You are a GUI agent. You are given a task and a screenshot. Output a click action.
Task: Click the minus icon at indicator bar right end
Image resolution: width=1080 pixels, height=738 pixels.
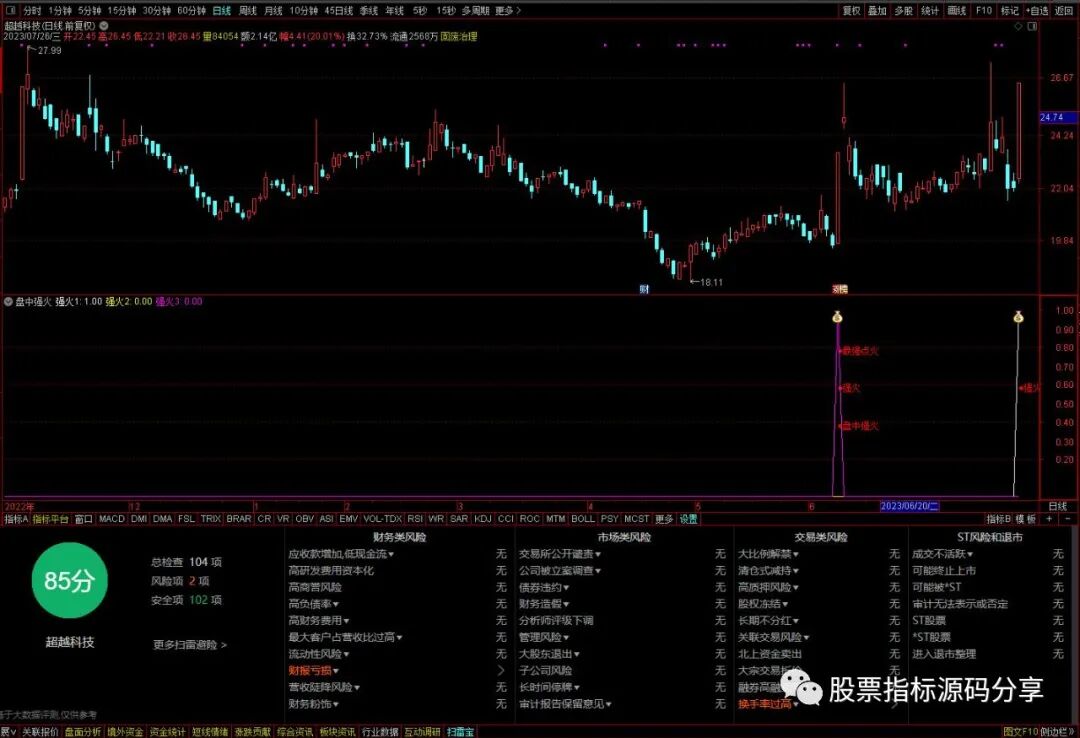click(x=1068, y=518)
